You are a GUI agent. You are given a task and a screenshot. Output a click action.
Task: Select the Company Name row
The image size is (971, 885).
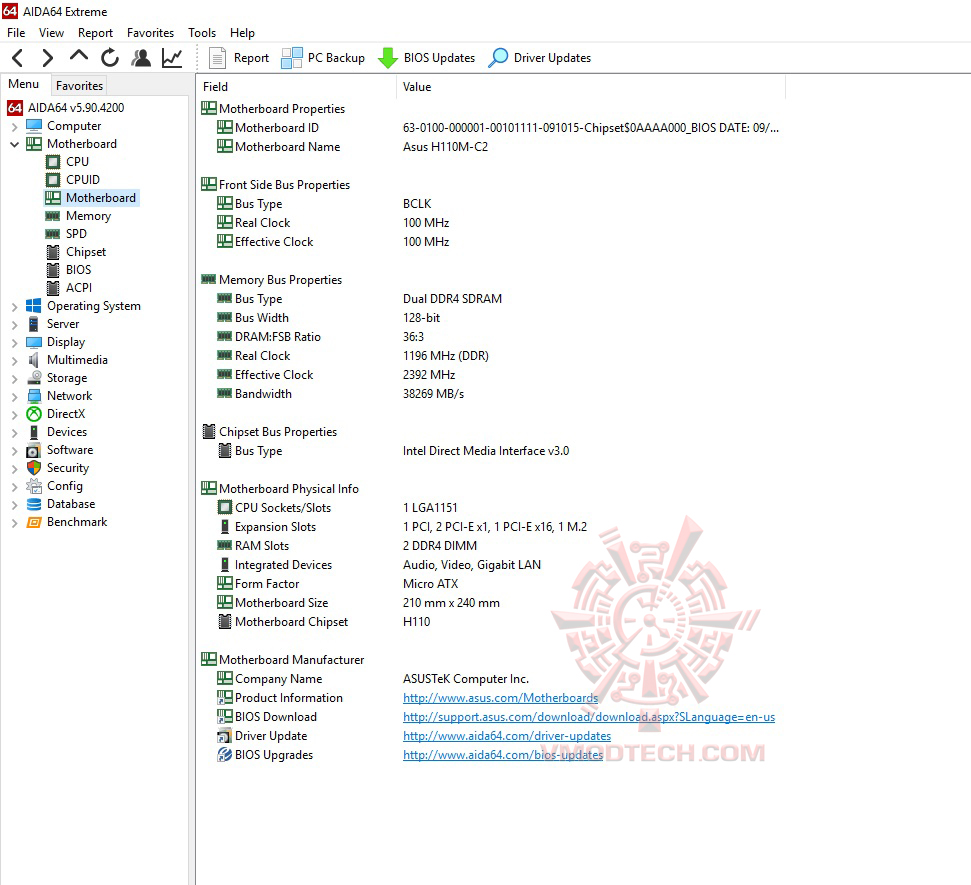(x=492, y=679)
